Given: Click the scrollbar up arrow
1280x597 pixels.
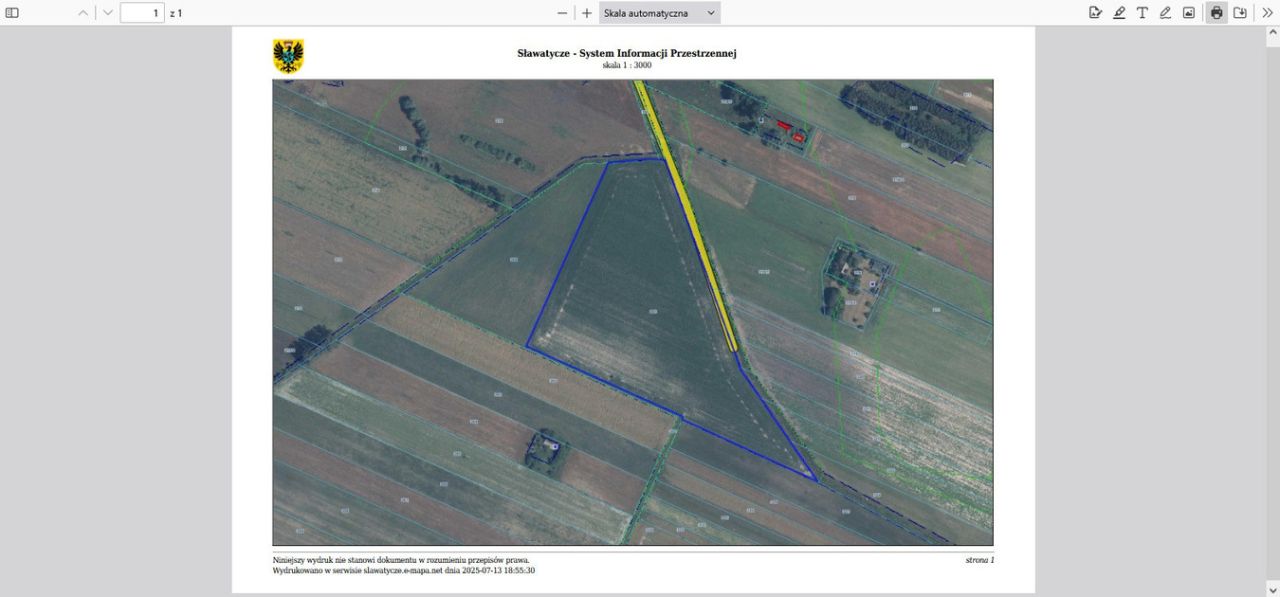Looking at the screenshot, I should (1273, 33).
